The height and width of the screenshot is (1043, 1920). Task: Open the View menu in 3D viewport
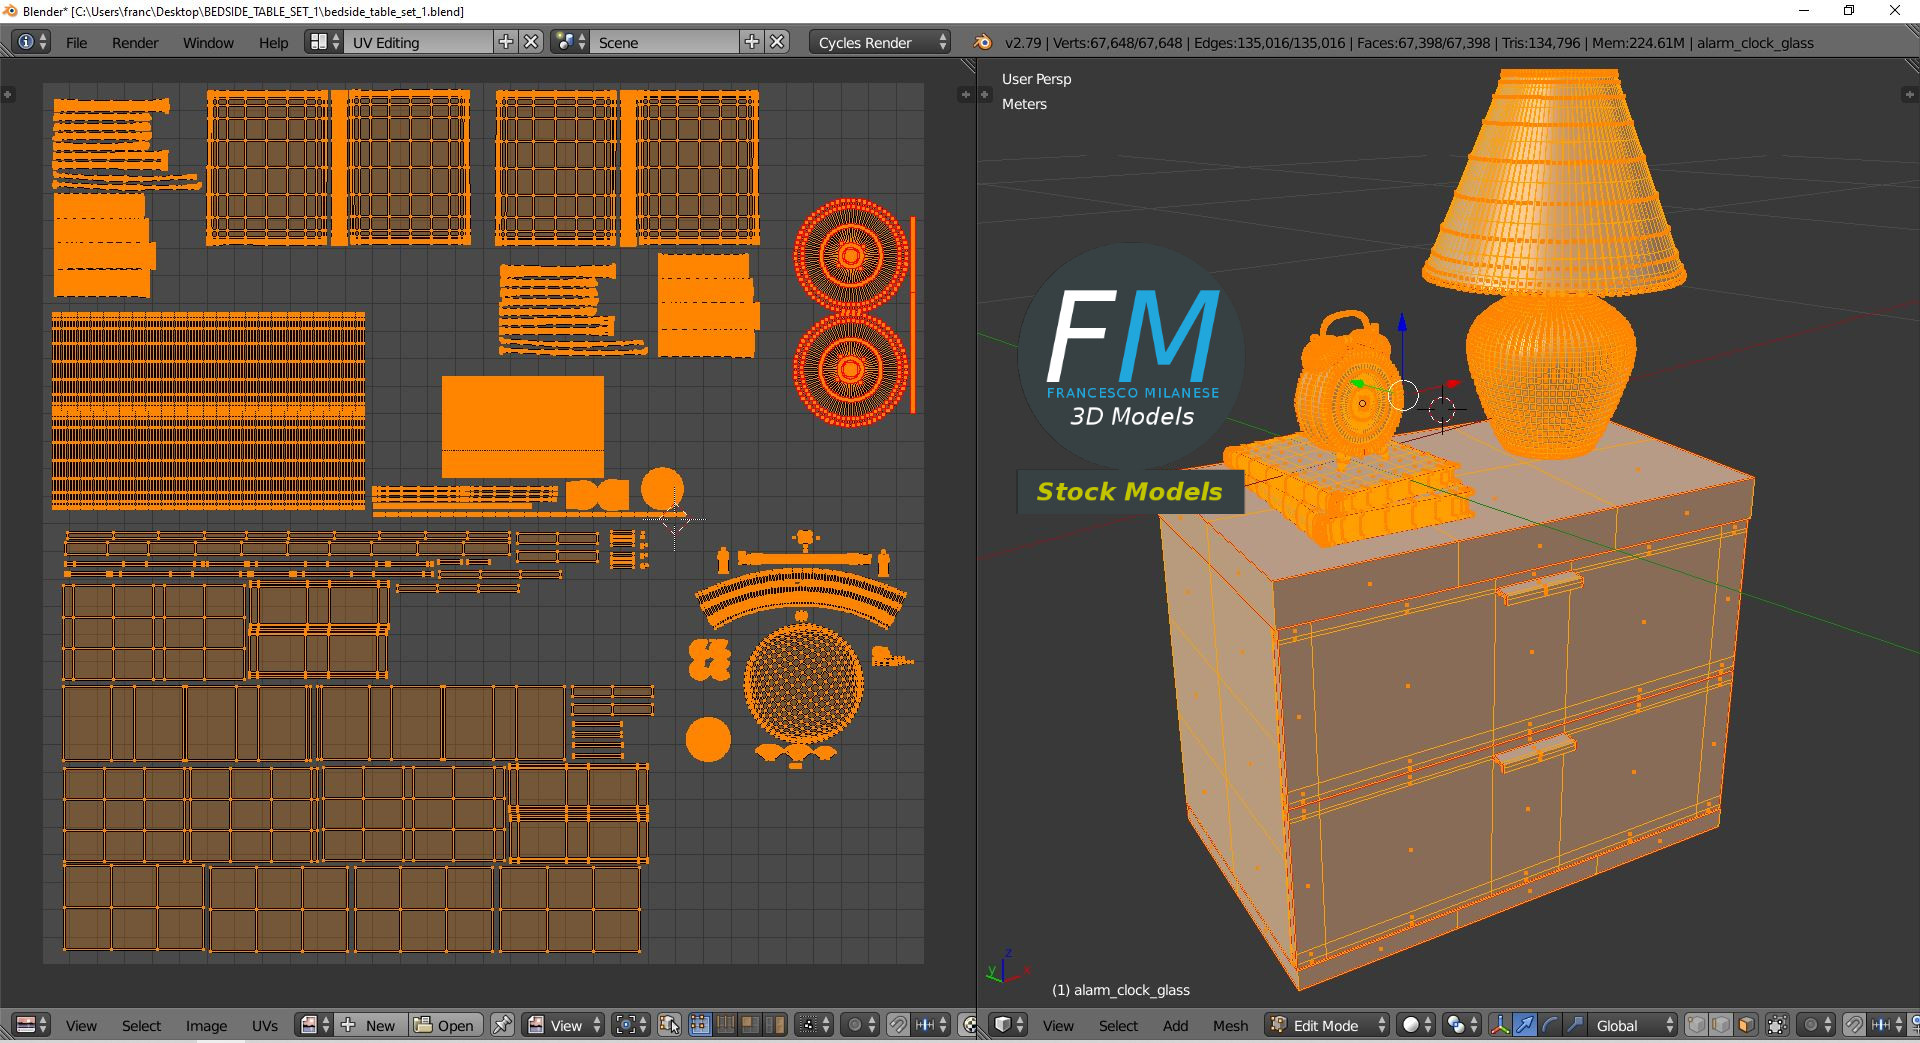pyautogui.click(x=1058, y=1025)
